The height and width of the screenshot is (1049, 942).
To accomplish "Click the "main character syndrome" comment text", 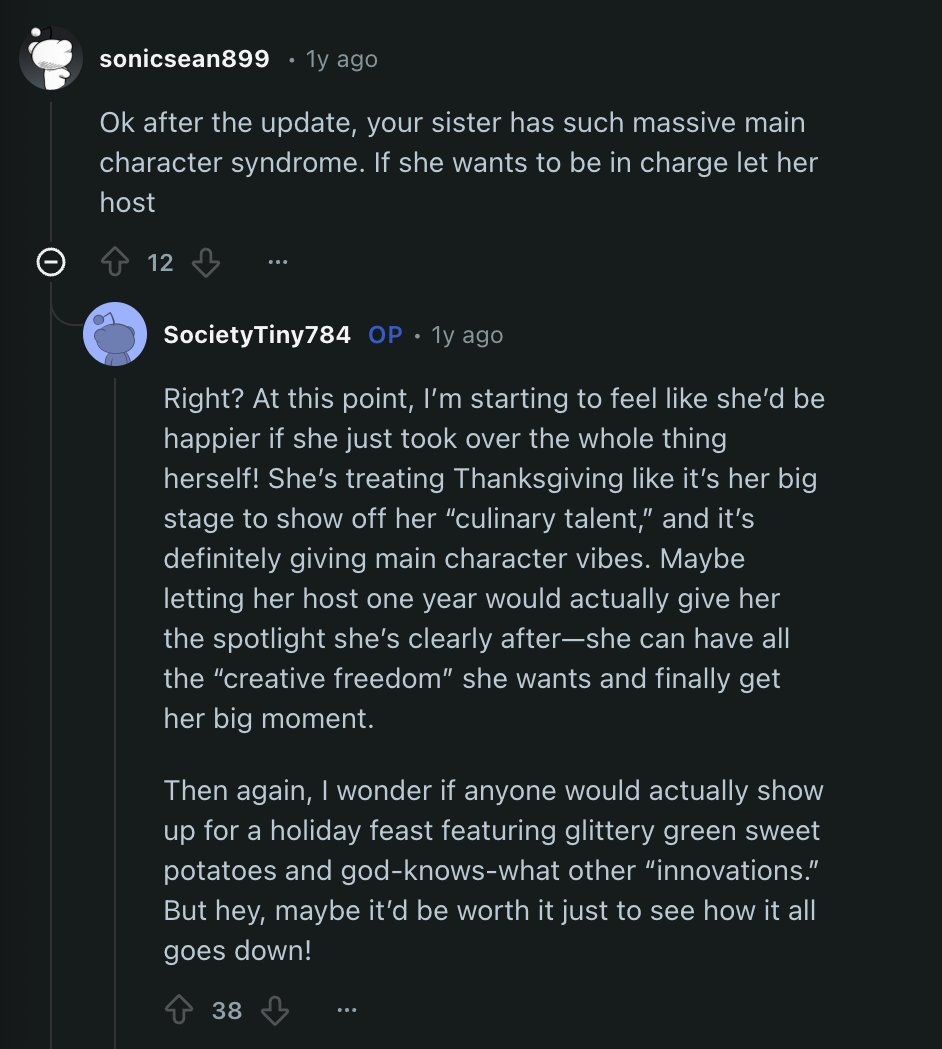I will pyautogui.click(x=457, y=163).
